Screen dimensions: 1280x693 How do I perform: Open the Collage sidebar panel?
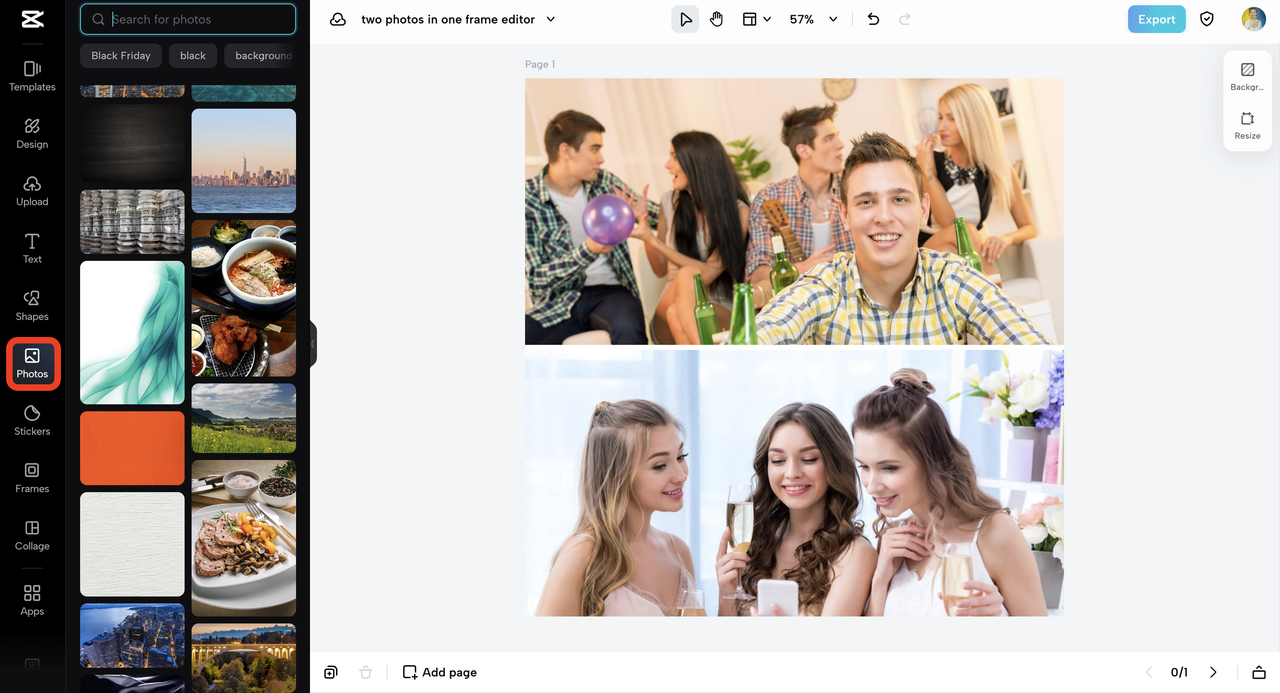(x=32, y=536)
